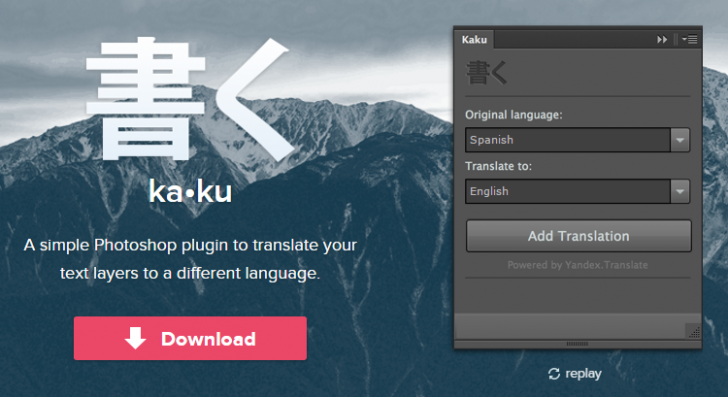
Task: Click the English language field
Action: click(x=568, y=191)
